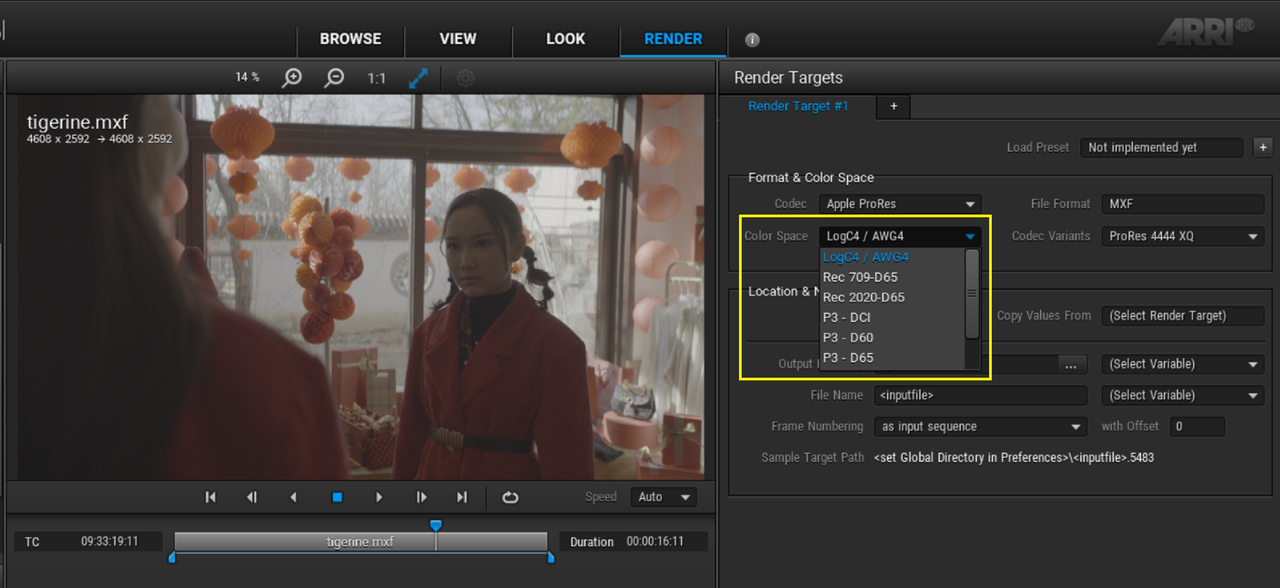Switch to the BROWSE tab
Image resolution: width=1280 pixels, height=588 pixels.
[350, 39]
